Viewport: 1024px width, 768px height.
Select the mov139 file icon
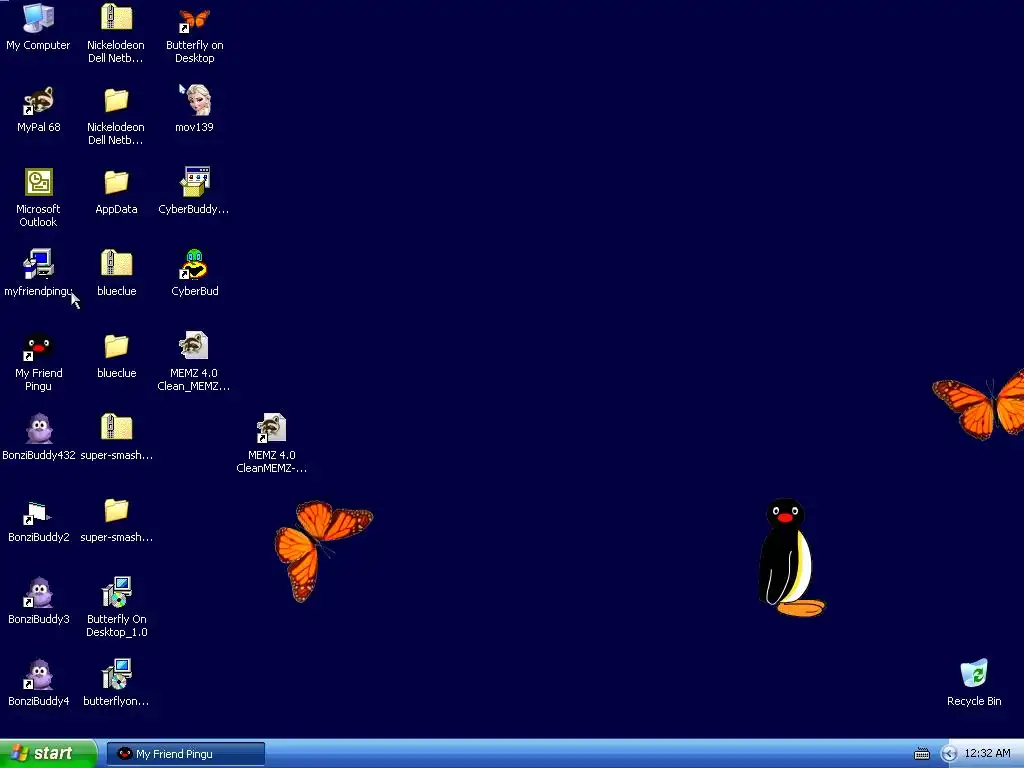click(x=195, y=100)
